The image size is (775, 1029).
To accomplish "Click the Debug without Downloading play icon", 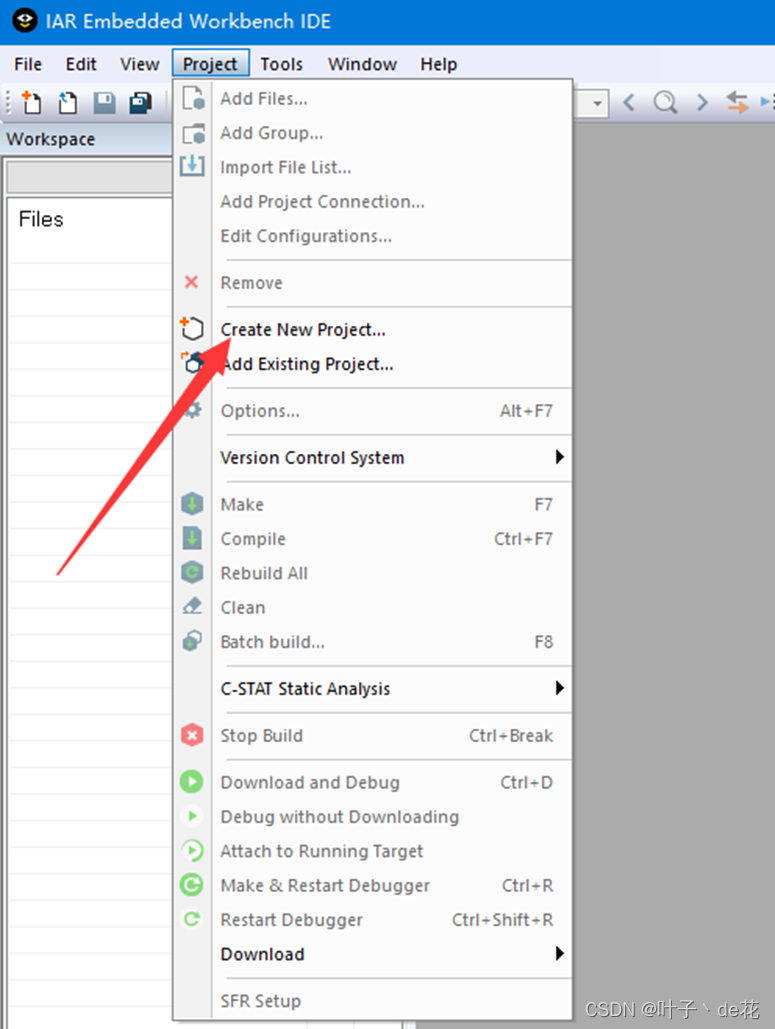I will (192, 816).
